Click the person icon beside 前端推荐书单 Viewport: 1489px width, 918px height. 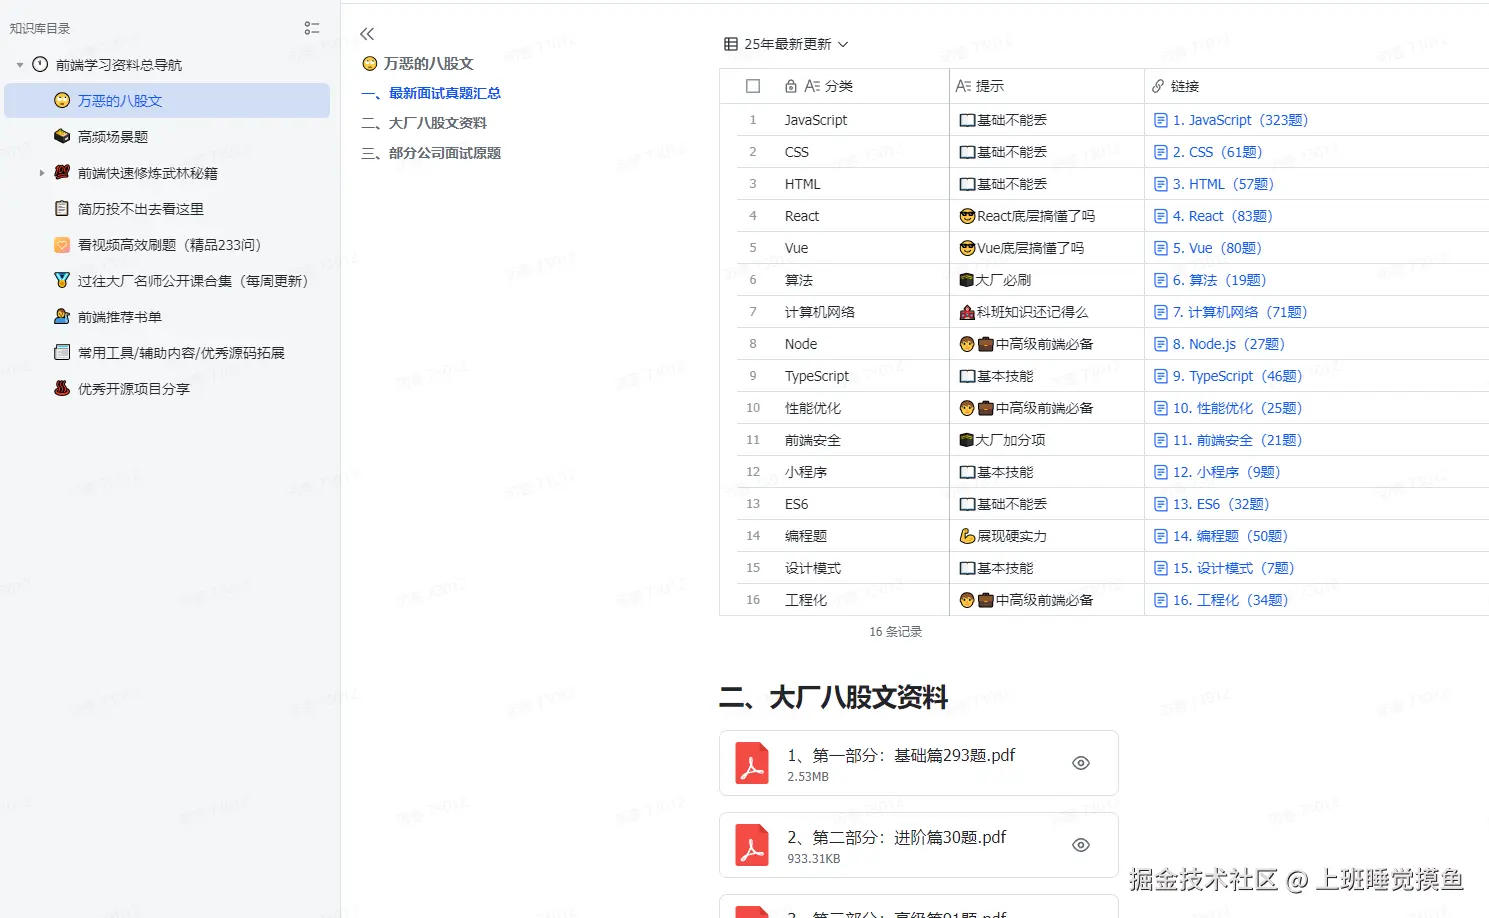(x=62, y=317)
